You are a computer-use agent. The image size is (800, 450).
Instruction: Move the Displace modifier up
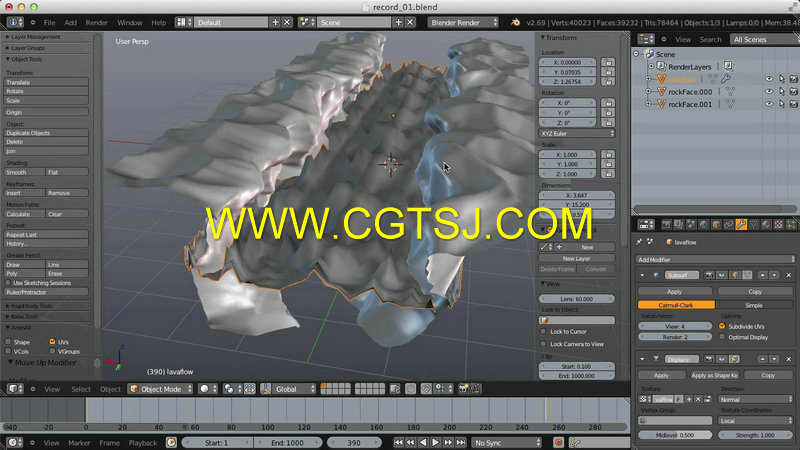762,359
